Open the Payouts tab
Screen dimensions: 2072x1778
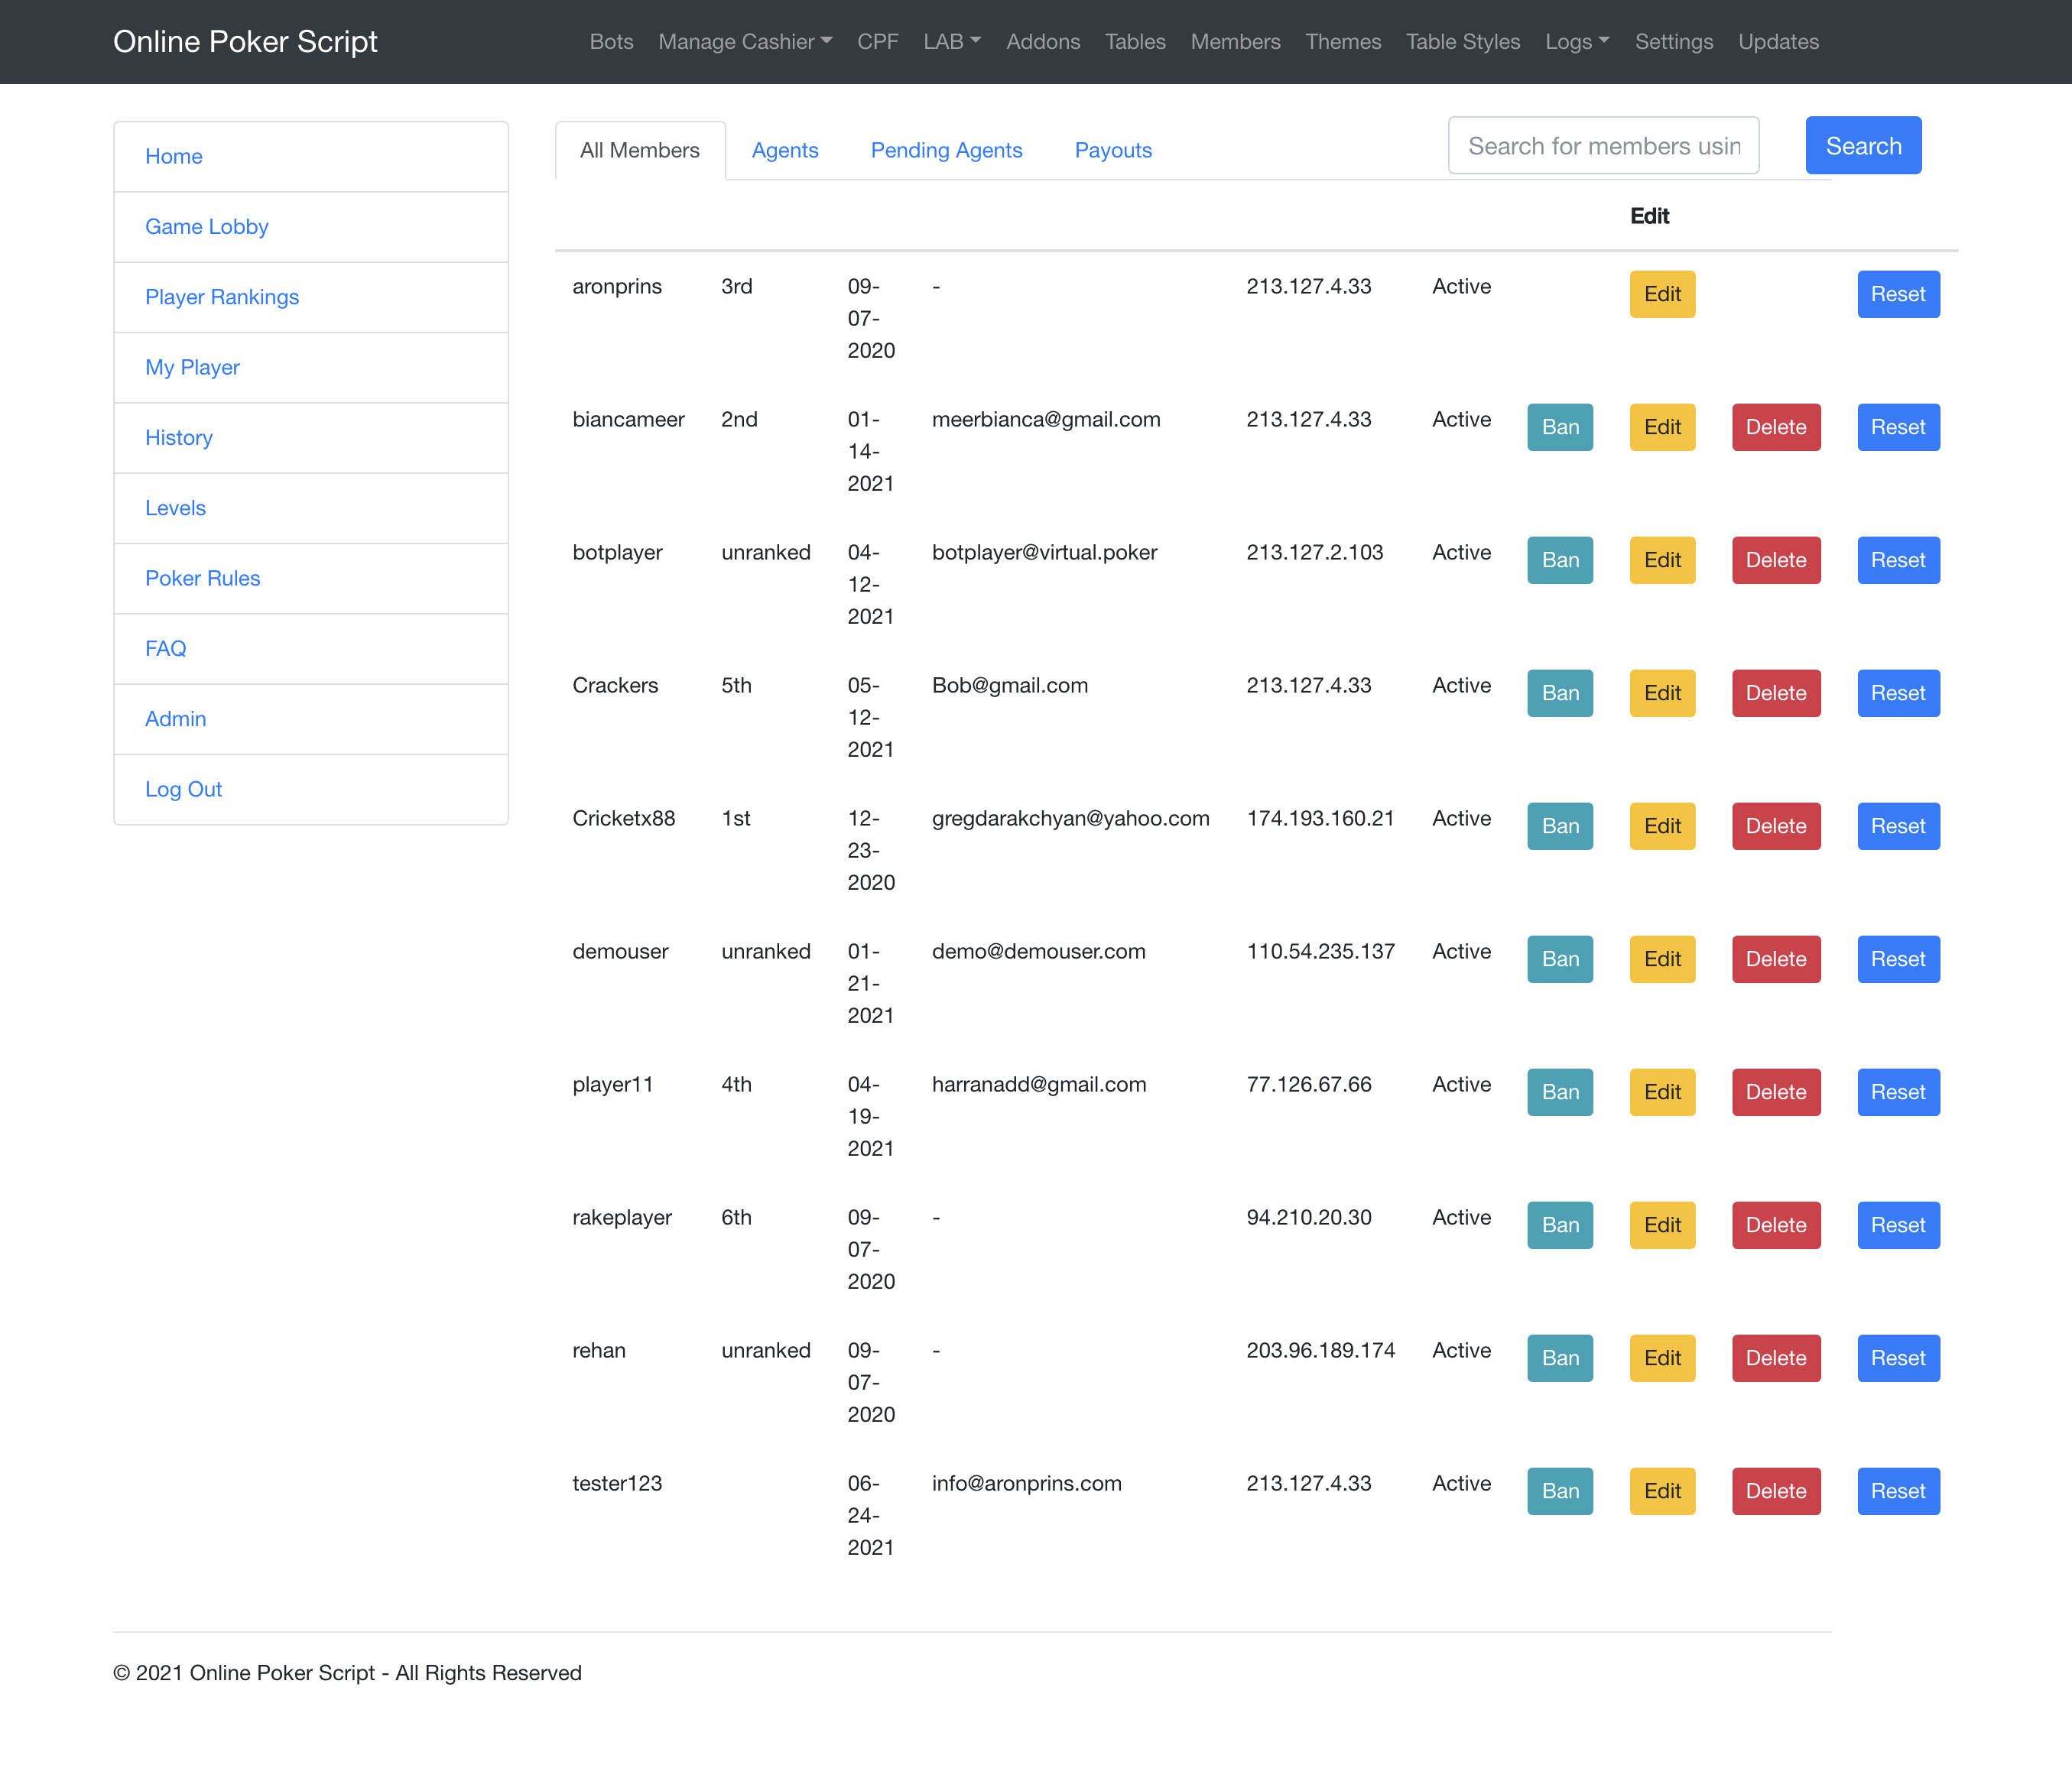[1113, 150]
